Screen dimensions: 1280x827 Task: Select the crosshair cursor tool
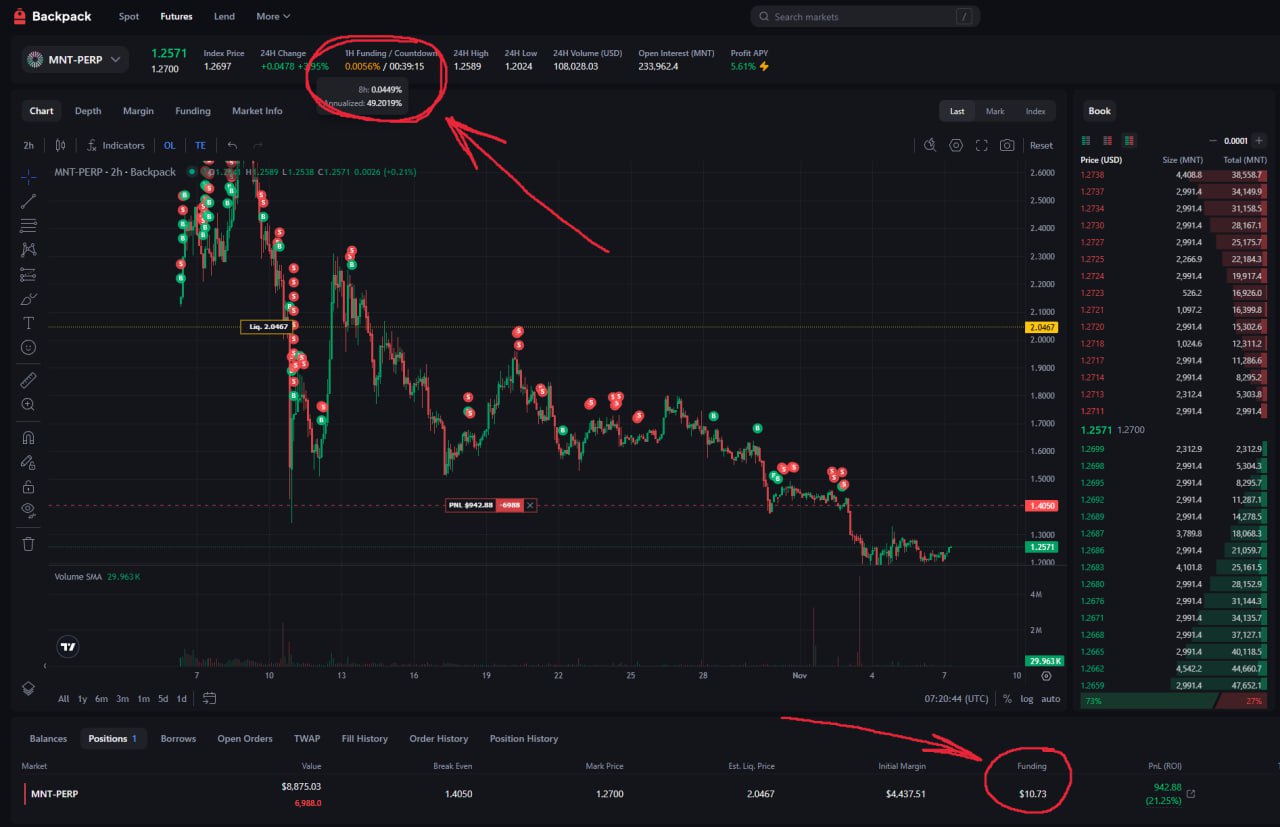[x=28, y=175]
